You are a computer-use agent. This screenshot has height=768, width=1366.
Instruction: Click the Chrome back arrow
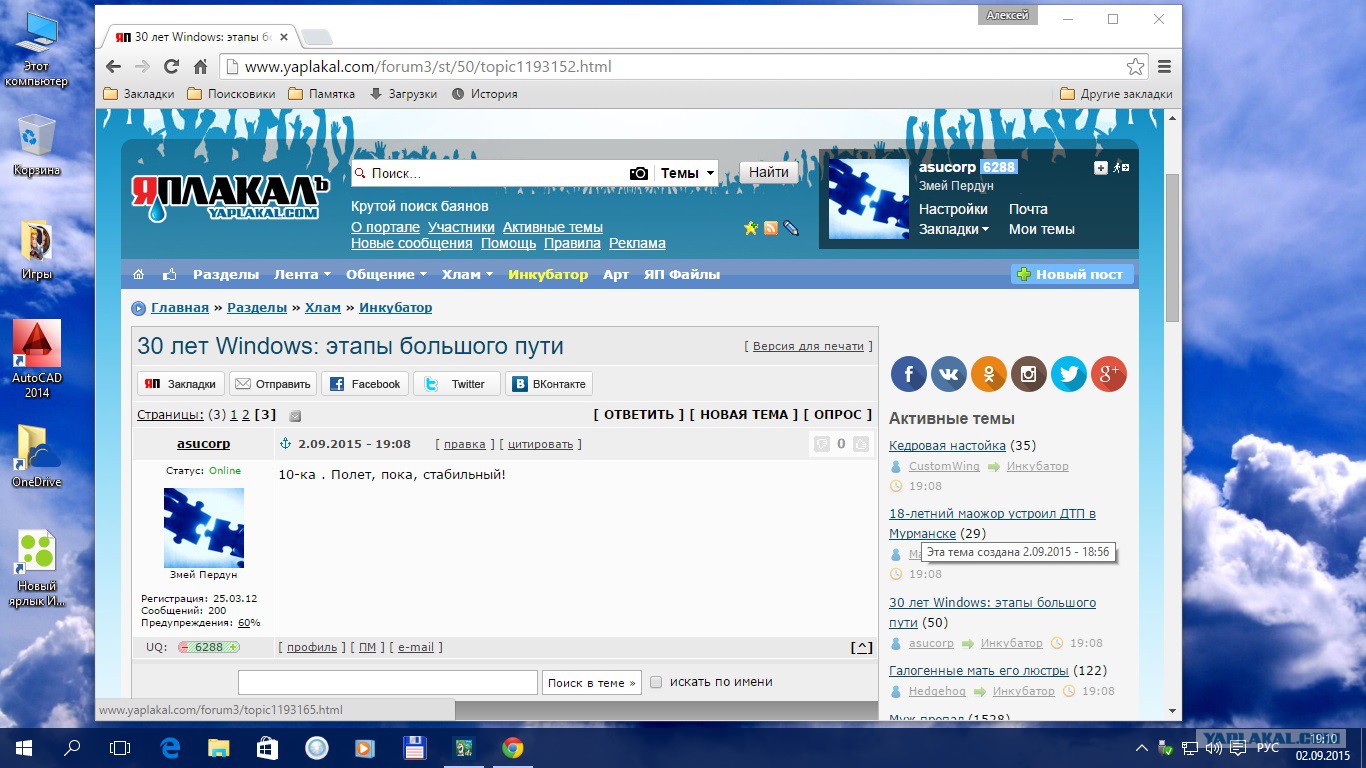click(x=114, y=67)
